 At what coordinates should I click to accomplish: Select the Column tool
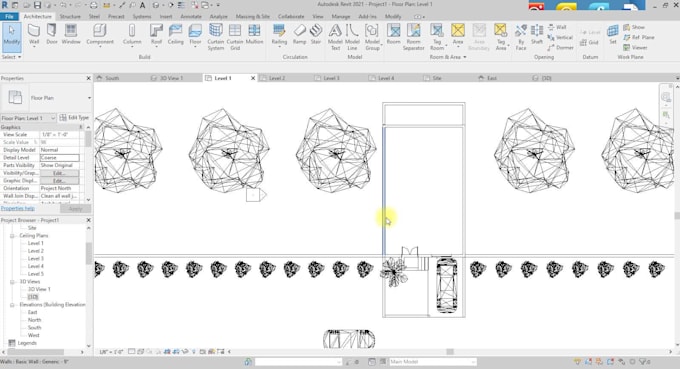click(132, 34)
